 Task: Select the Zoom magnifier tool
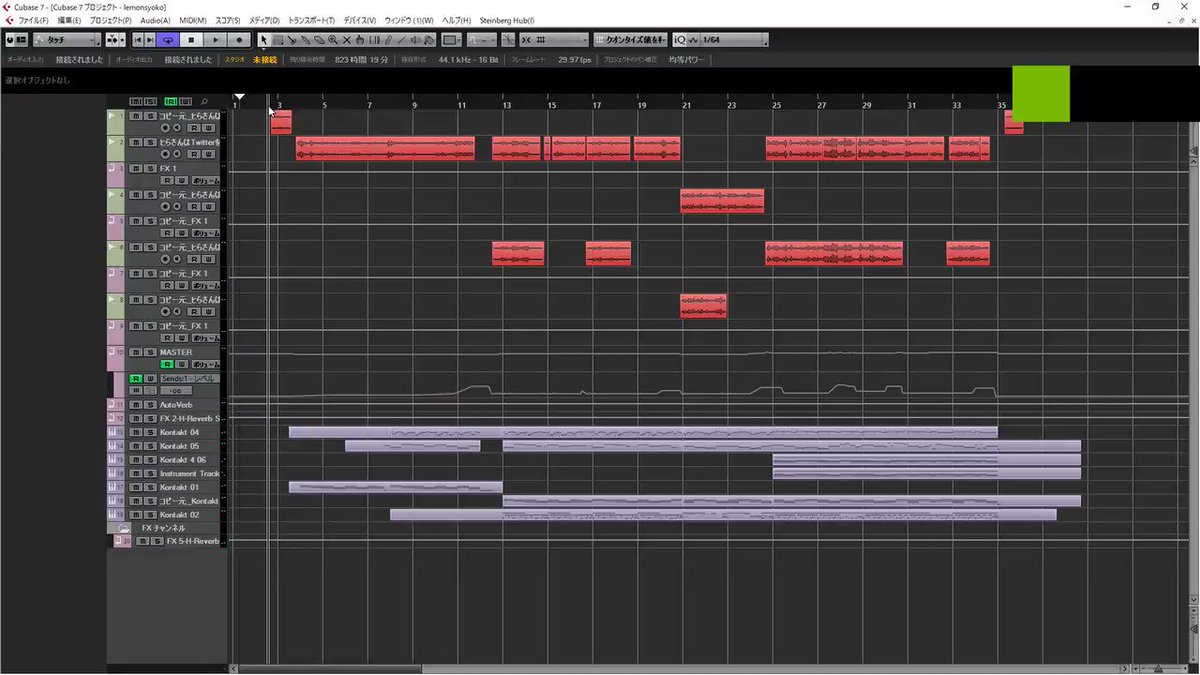click(x=332, y=40)
